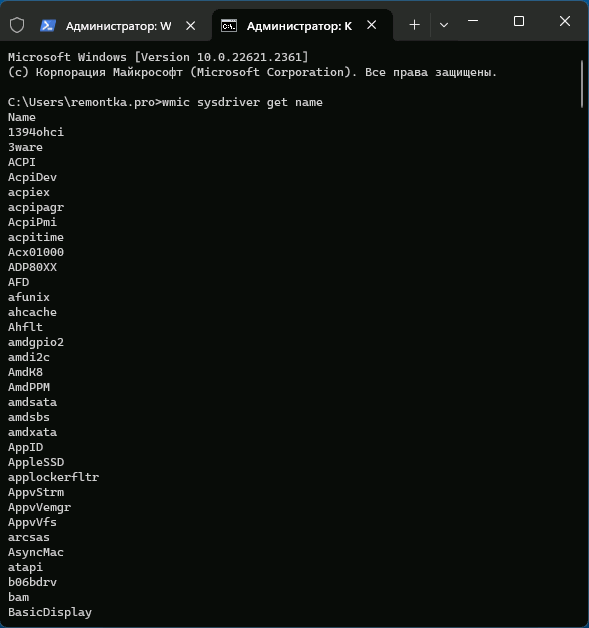
Task: Click the 'ACPI' driver entry
Action: point(22,162)
